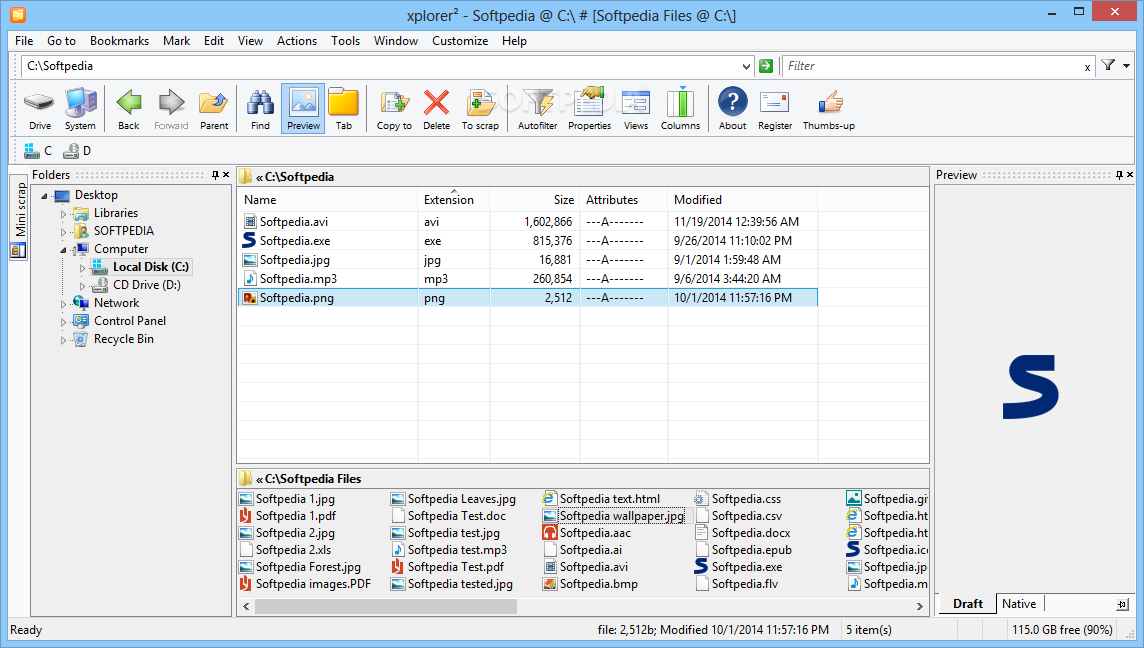Expand the Network tree node
1144x648 pixels.
click(63, 304)
